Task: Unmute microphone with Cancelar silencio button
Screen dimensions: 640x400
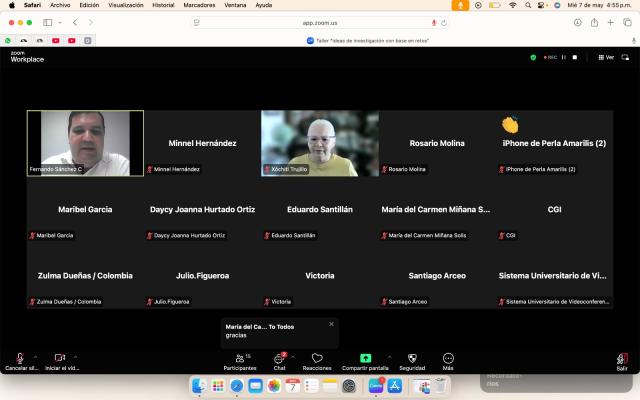Action: [x=20, y=358]
